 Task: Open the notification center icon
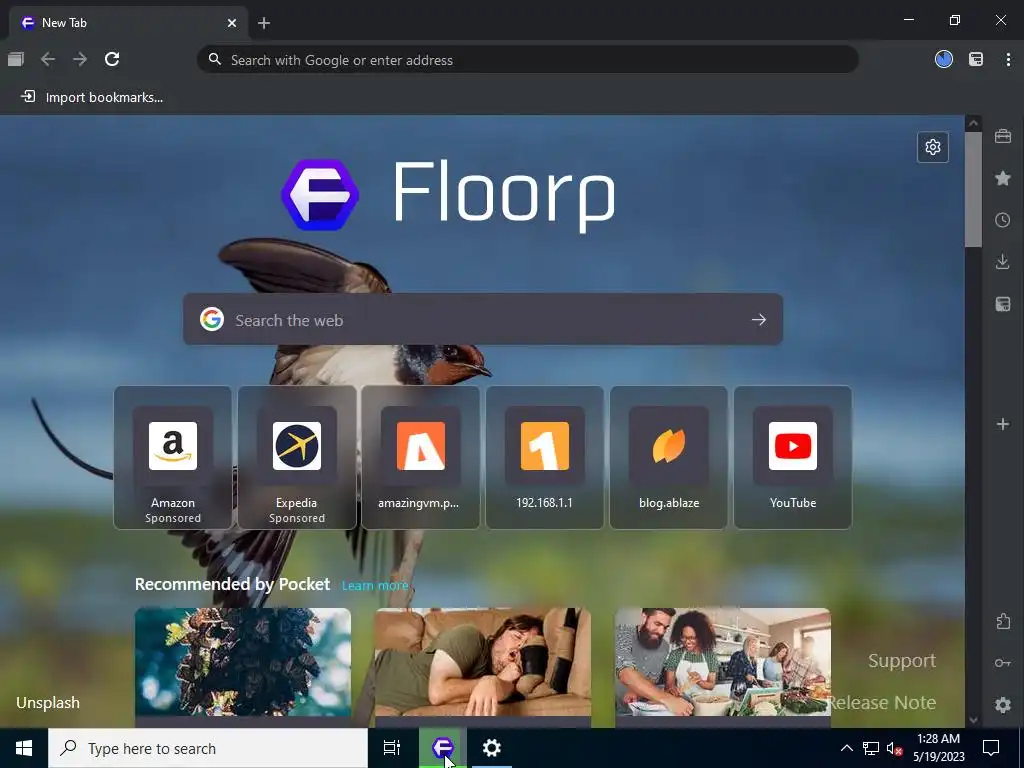[991, 748]
